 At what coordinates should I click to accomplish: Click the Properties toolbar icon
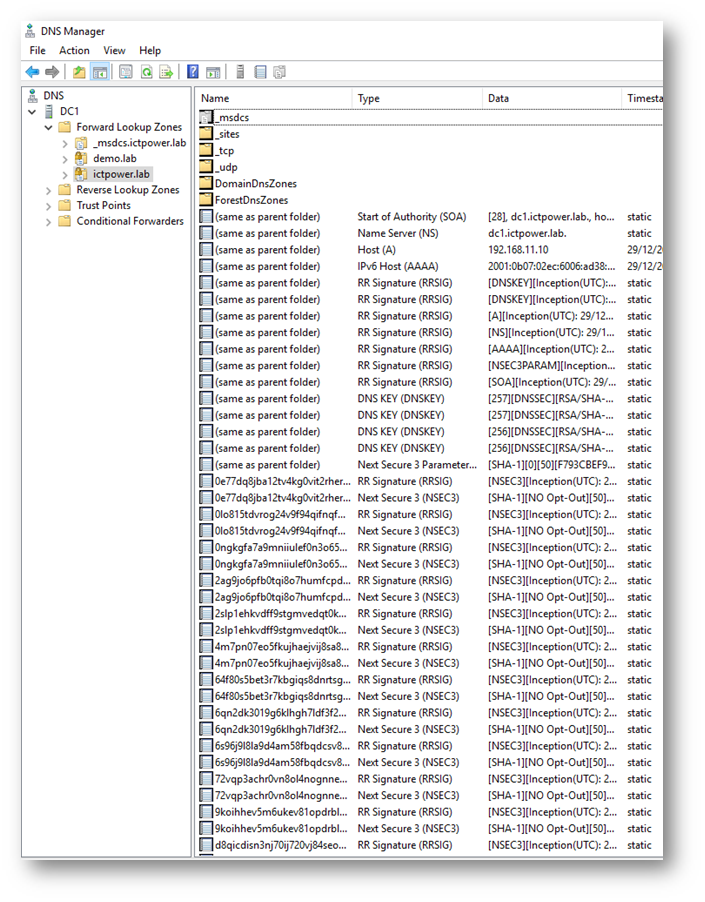coord(126,72)
